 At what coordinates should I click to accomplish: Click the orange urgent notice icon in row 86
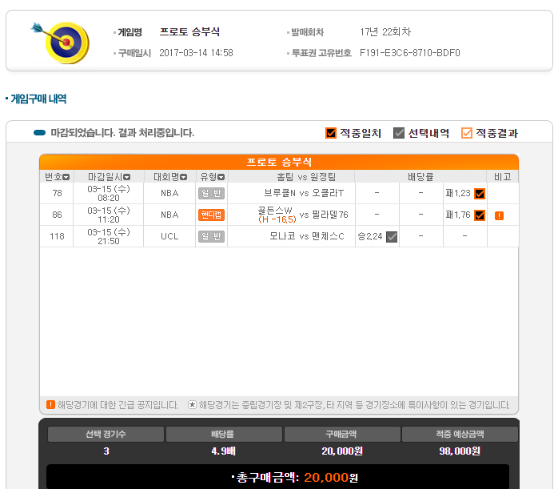pyautogui.click(x=499, y=215)
